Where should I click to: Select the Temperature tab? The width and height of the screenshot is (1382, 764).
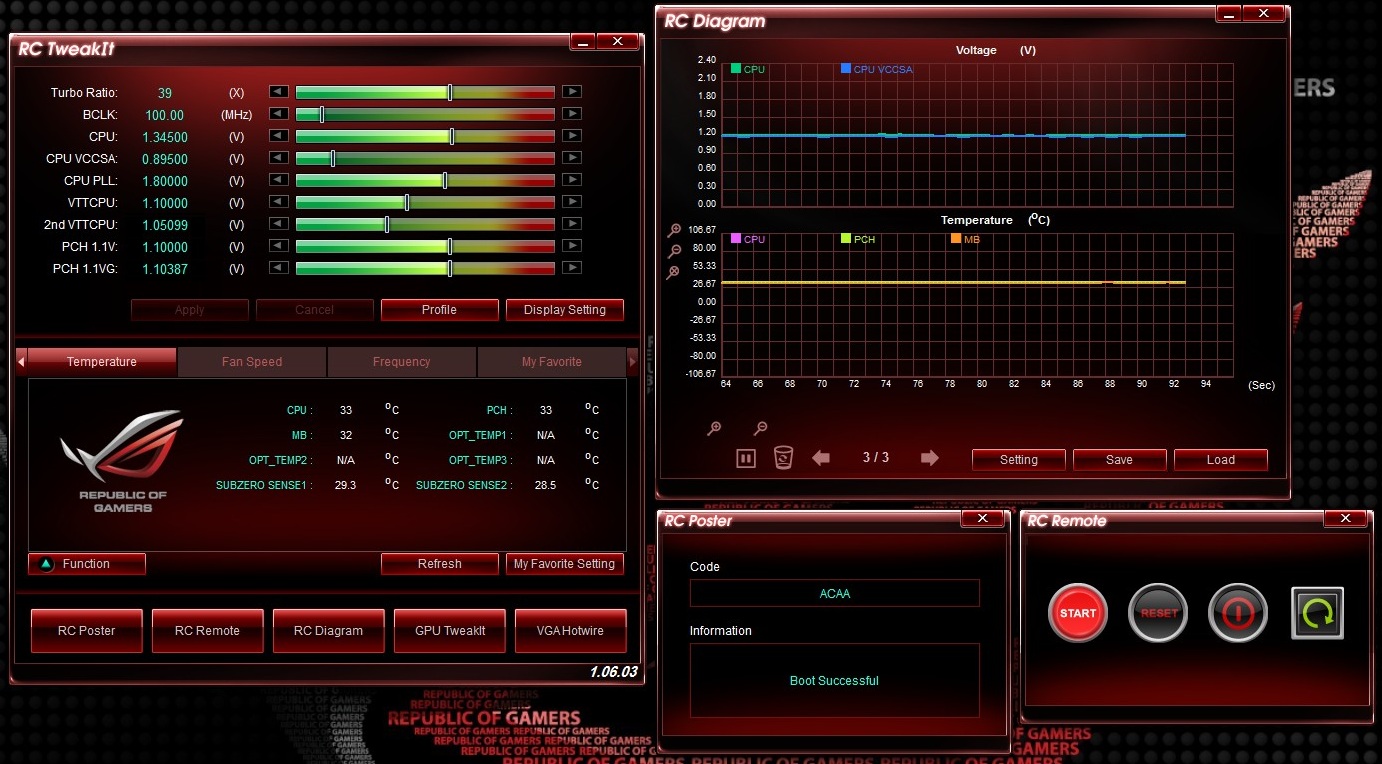[x=102, y=362]
